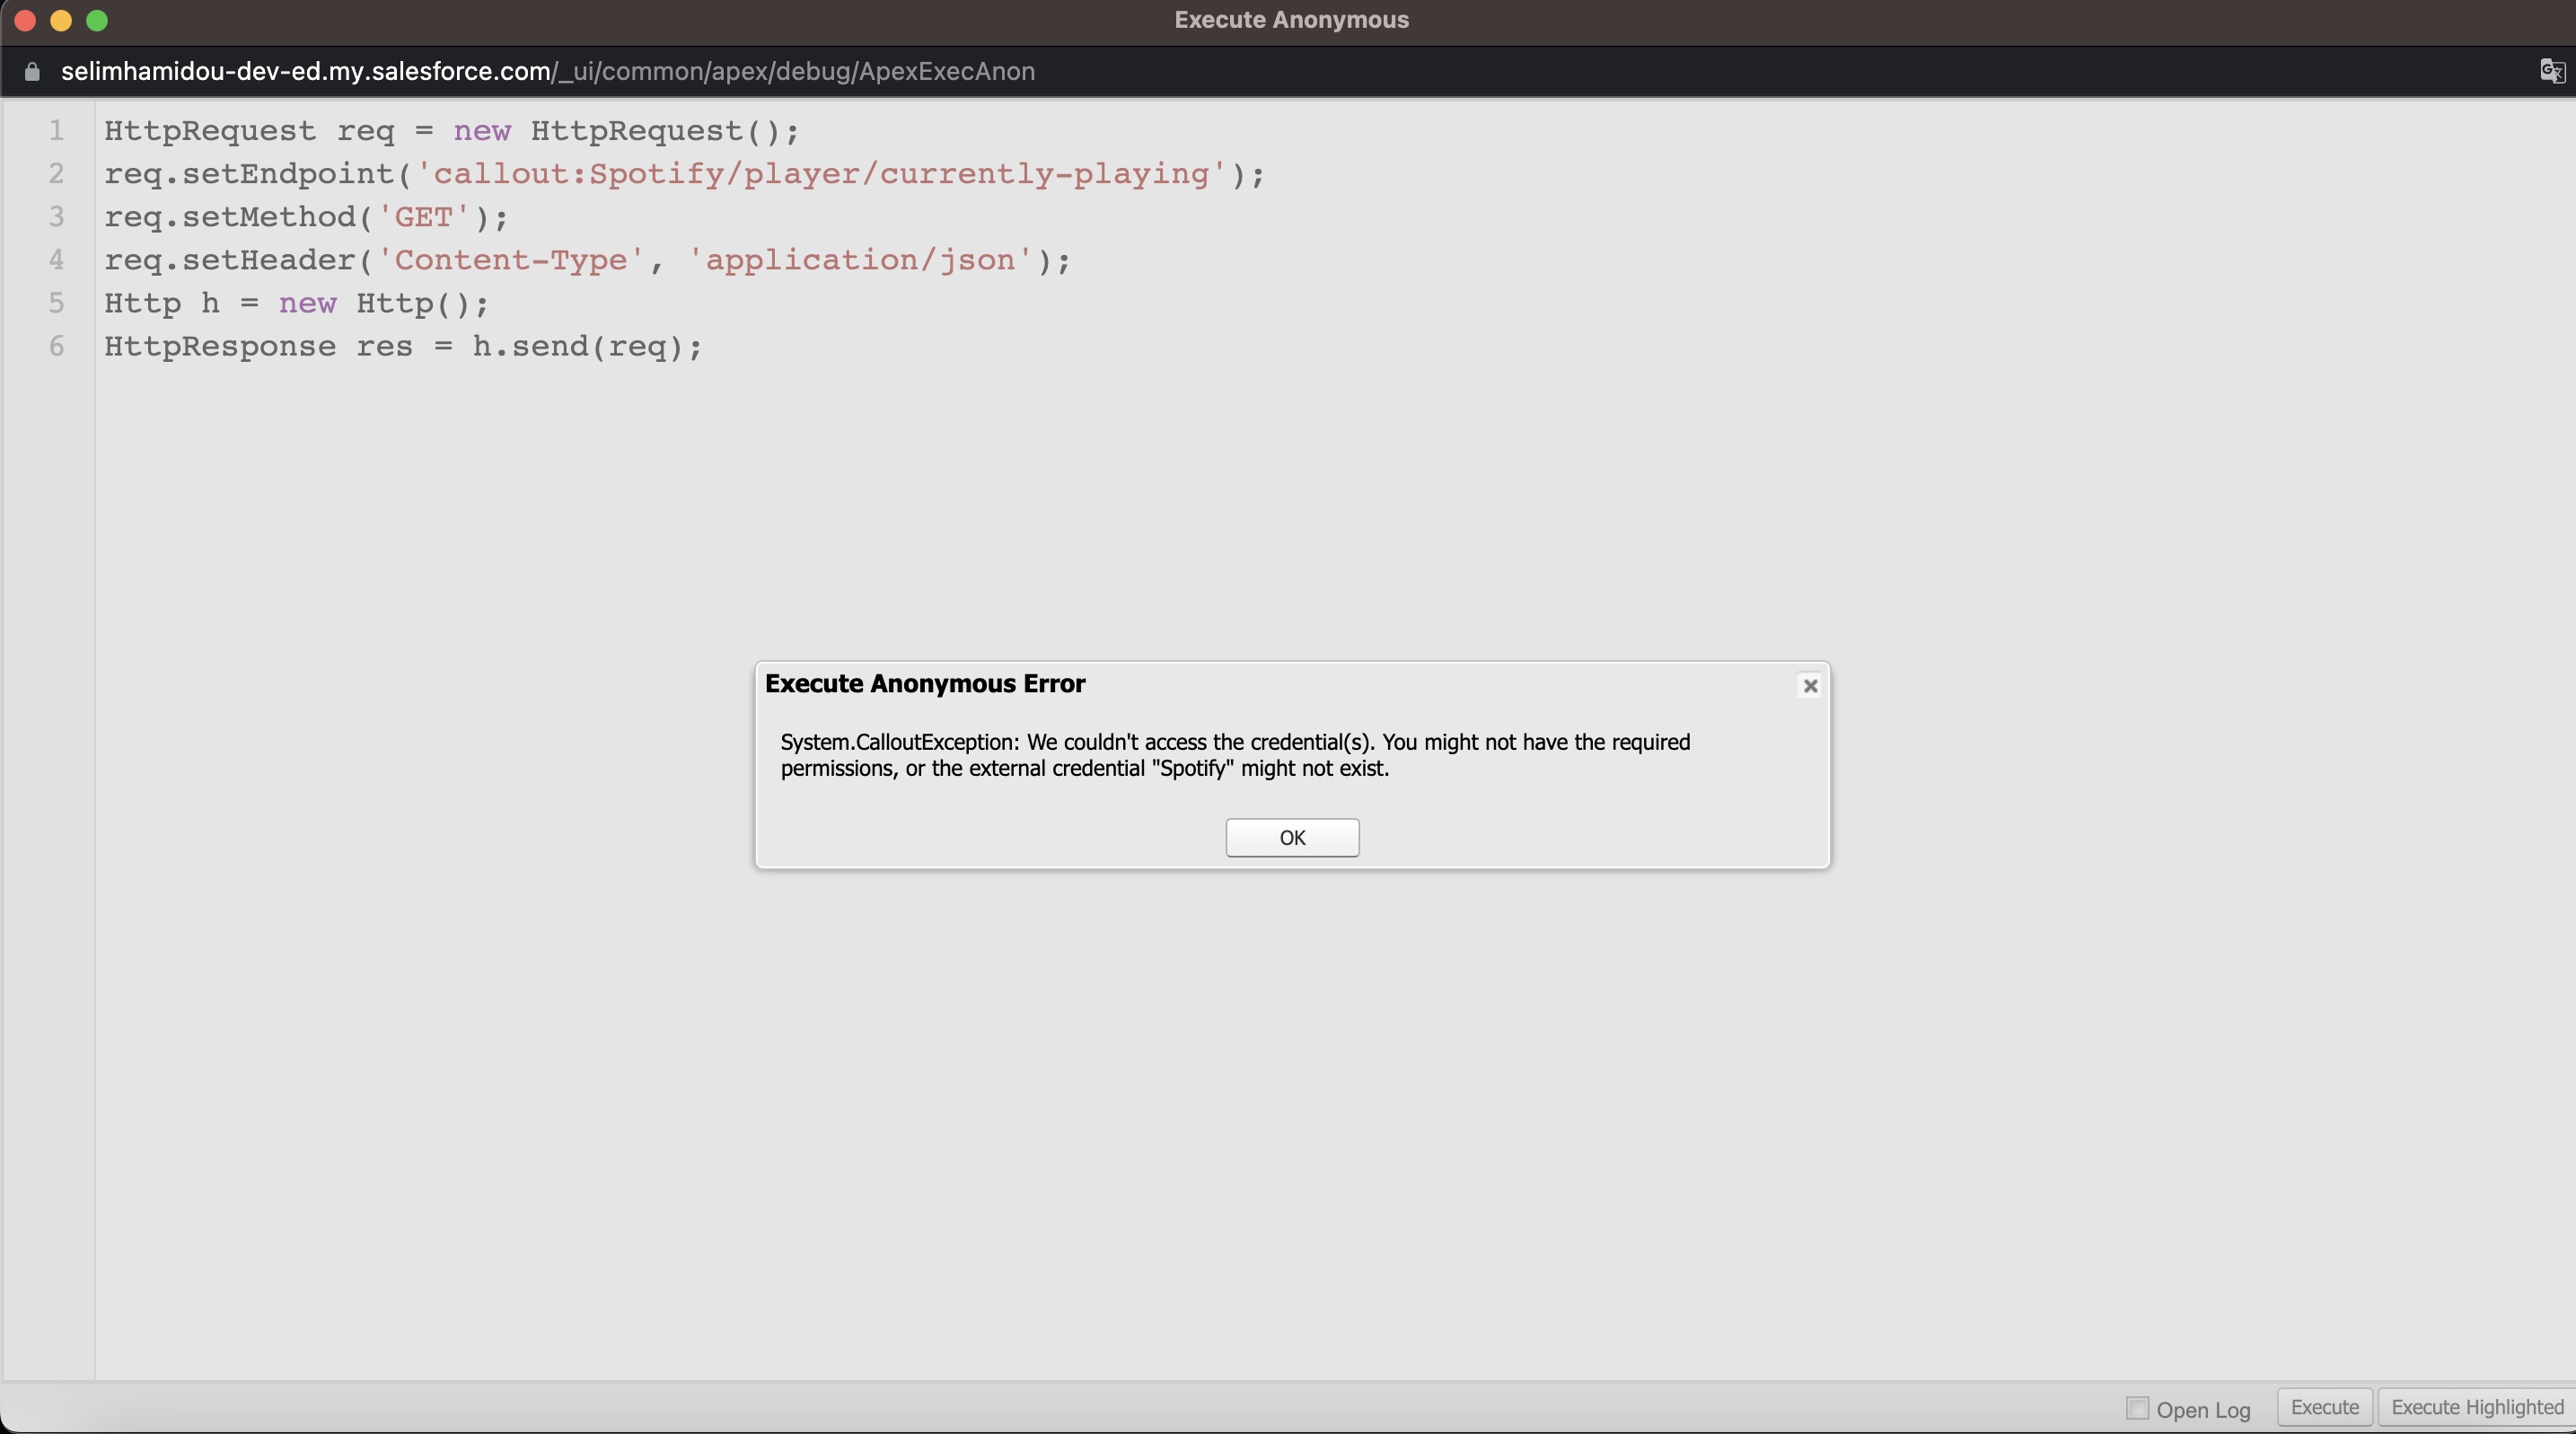Click the yellow minimize window button
This screenshot has width=2576, height=1434.
tap(61, 20)
